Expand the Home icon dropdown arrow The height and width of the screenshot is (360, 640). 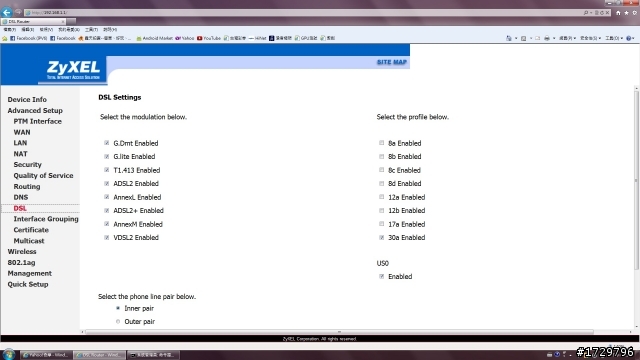point(516,38)
